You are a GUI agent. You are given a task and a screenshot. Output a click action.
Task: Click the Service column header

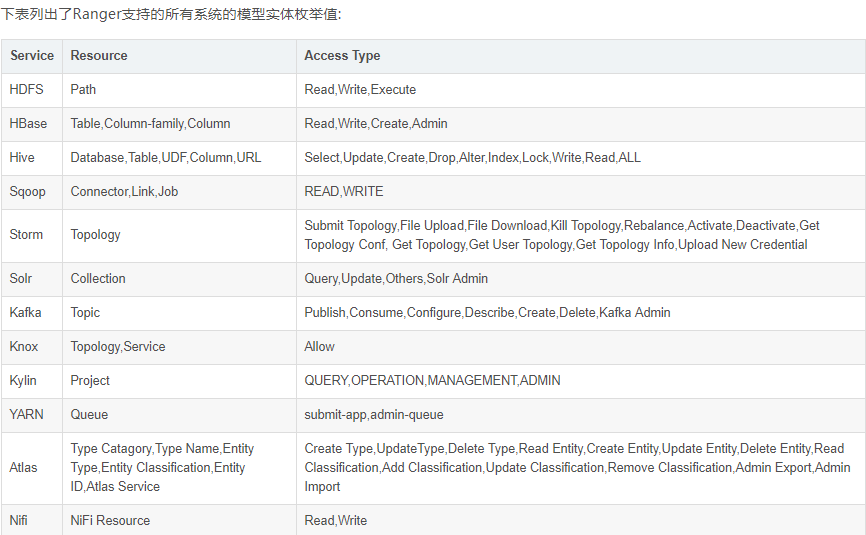[32, 56]
